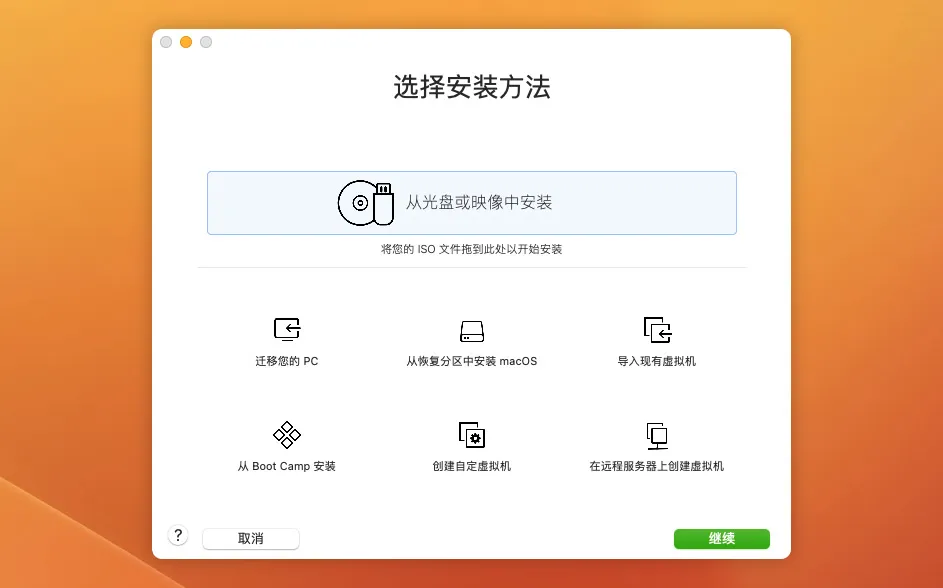Image resolution: width=943 pixels, height=588 pixels.
Task: Select the 迁移您的 PC label
Action: (x=287, y=361)
